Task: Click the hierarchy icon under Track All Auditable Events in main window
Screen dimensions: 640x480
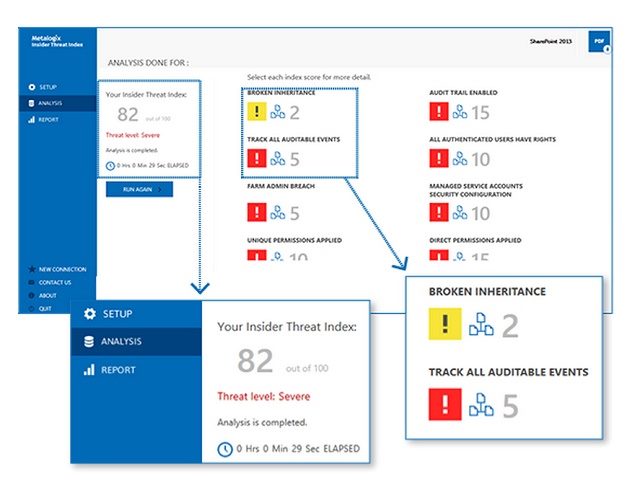Action: (278, 159)
